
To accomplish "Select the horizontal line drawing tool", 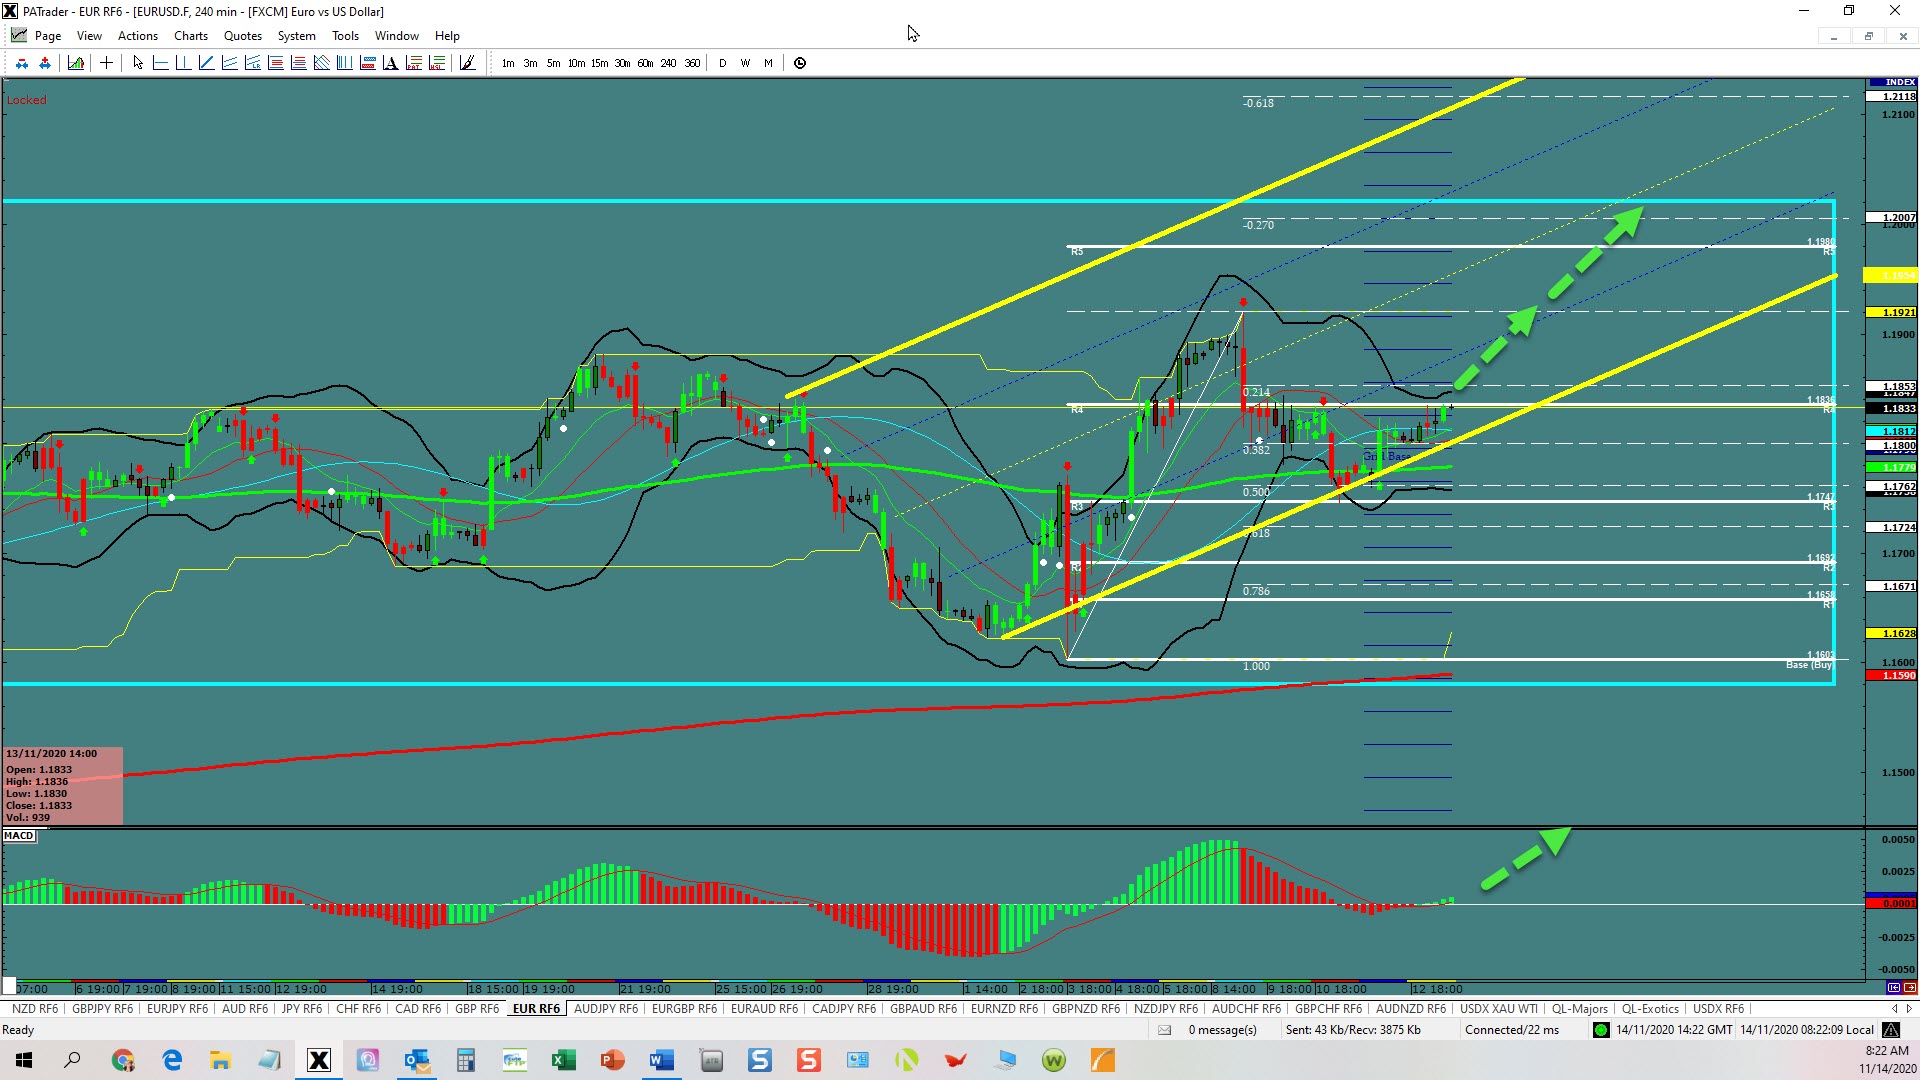I will (160, 63).
